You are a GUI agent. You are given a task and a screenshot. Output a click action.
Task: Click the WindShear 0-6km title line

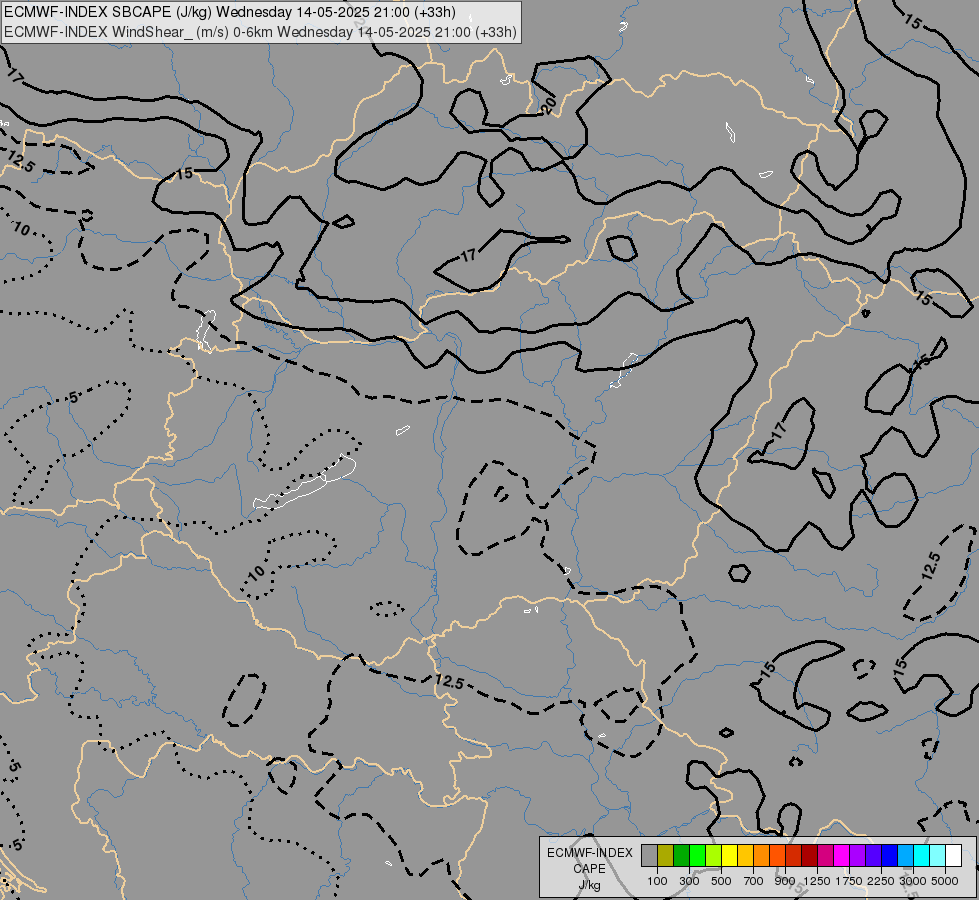tap(260, 31)
